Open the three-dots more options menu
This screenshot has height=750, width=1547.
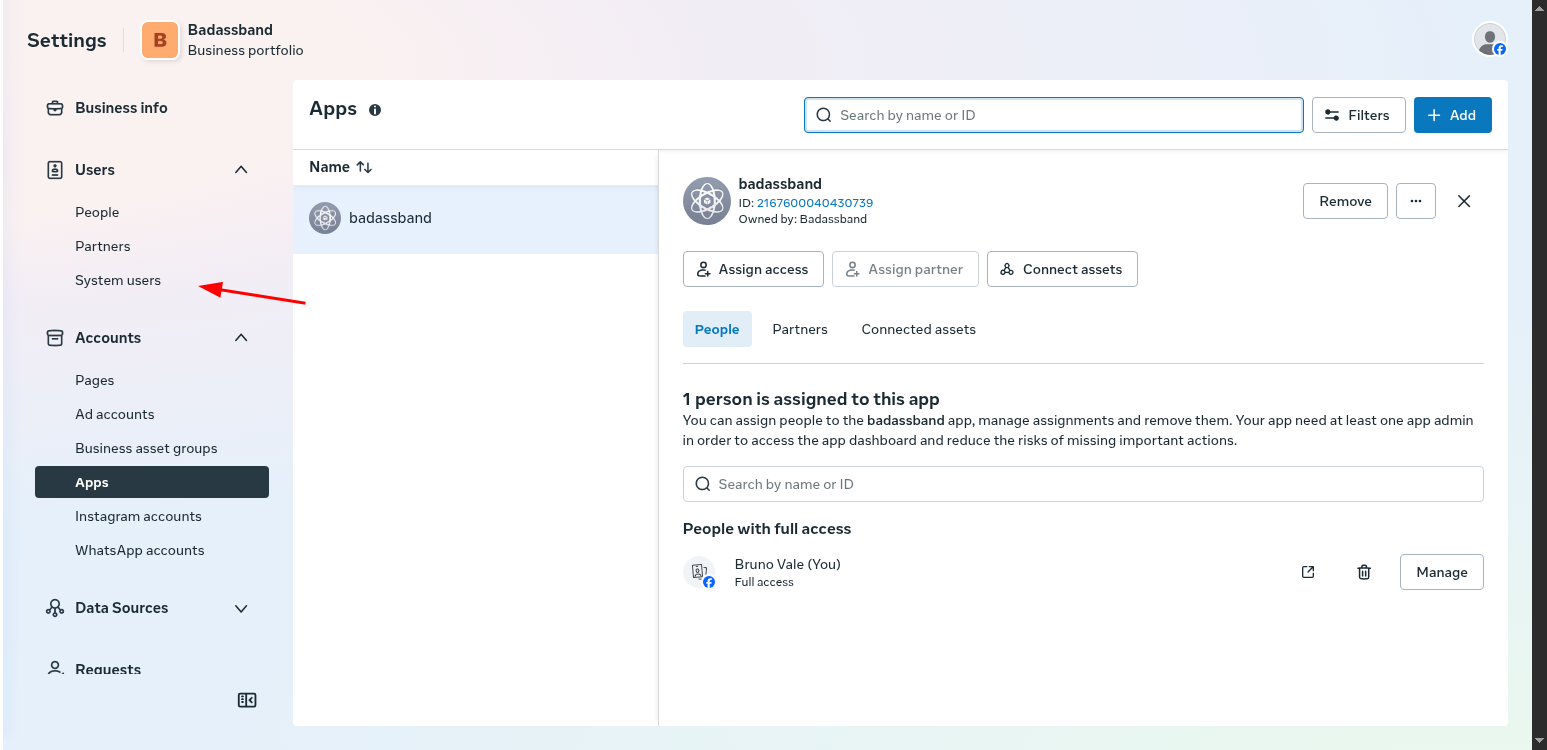[1415, 201]
